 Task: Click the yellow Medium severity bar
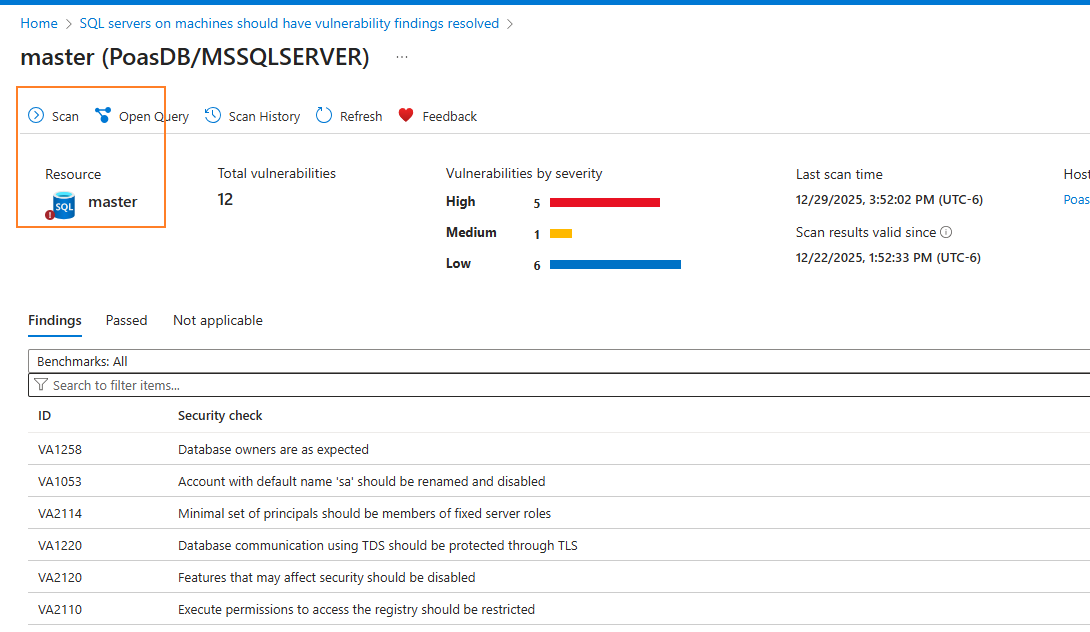[561, 234]
